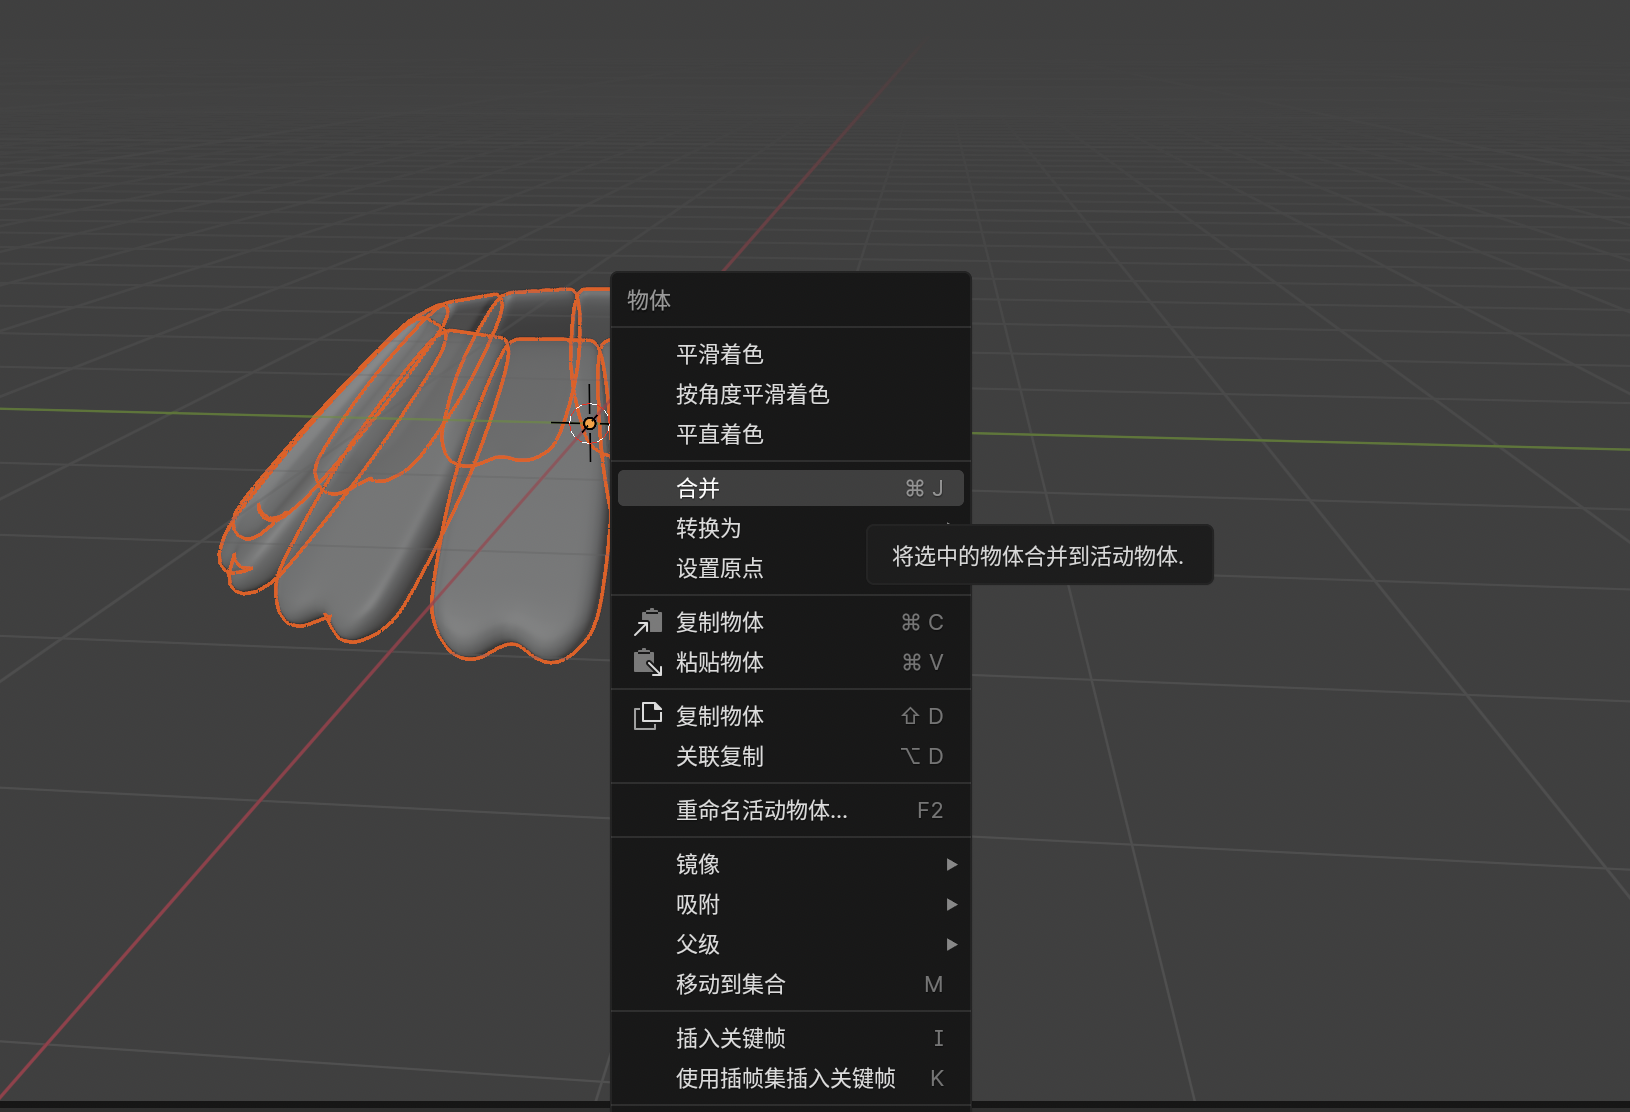Expand the 吸附 submenu arrow
The height and width of the screenshot is (1112, 1630).
[x=951, y=904]
